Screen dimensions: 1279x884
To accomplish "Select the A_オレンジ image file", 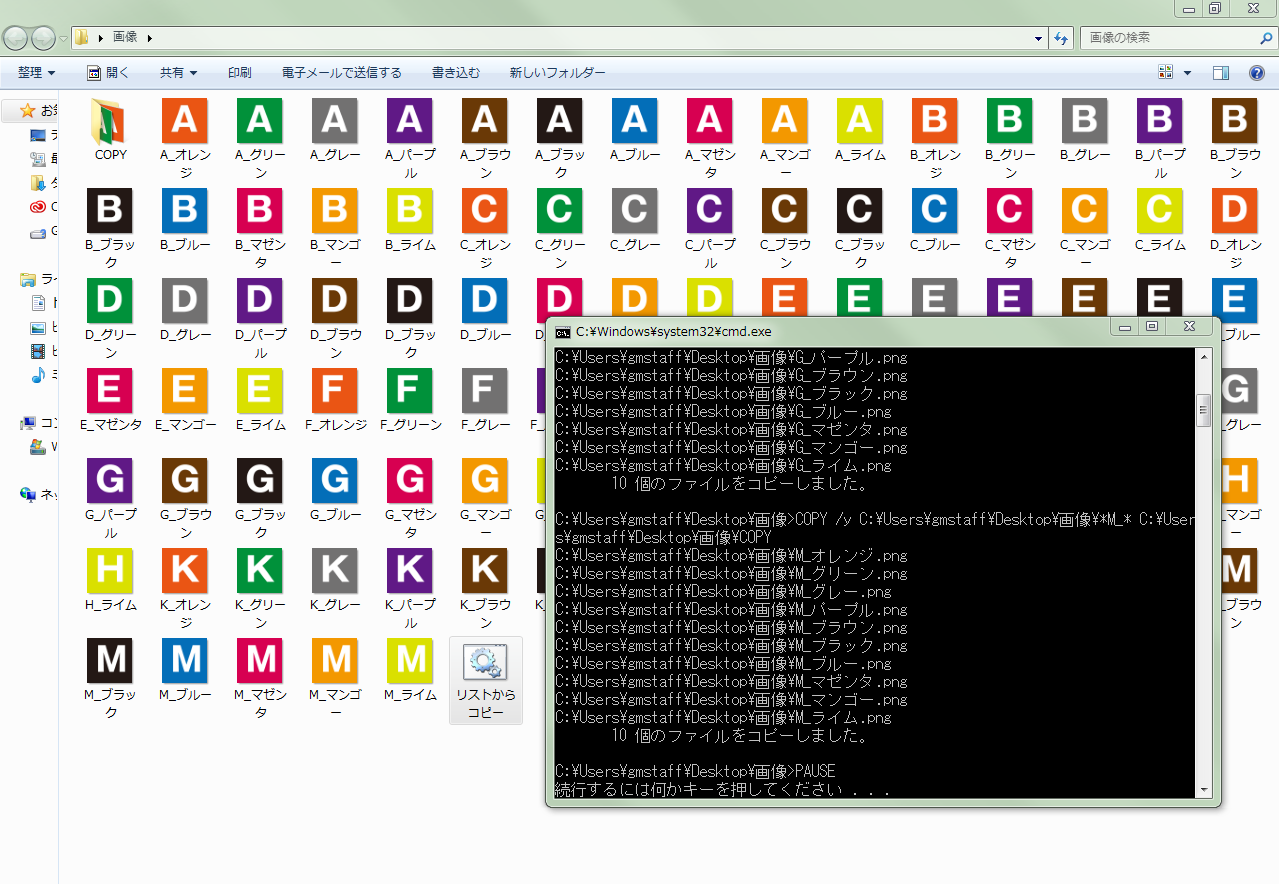I will (184, 121).
